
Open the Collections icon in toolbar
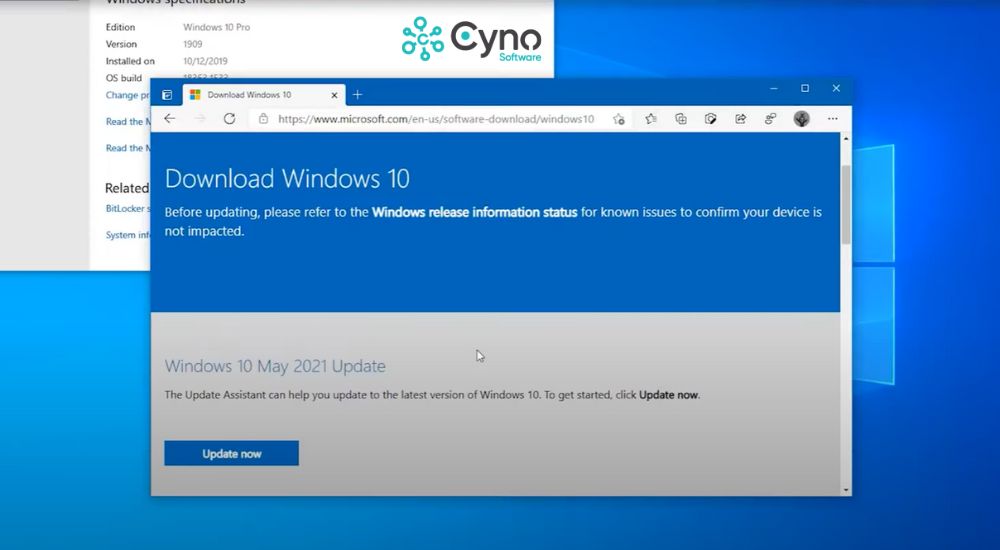click(x=680, y=119)
